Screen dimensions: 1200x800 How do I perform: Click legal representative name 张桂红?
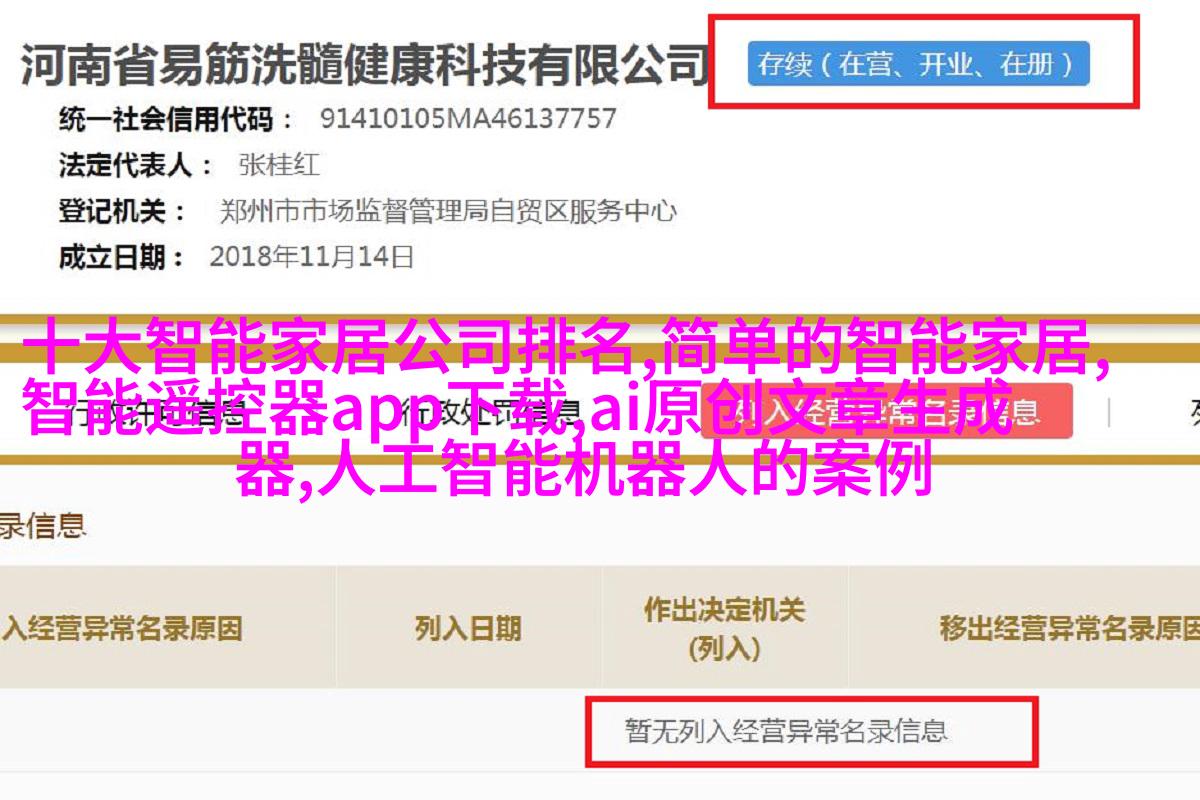point(279,165)
